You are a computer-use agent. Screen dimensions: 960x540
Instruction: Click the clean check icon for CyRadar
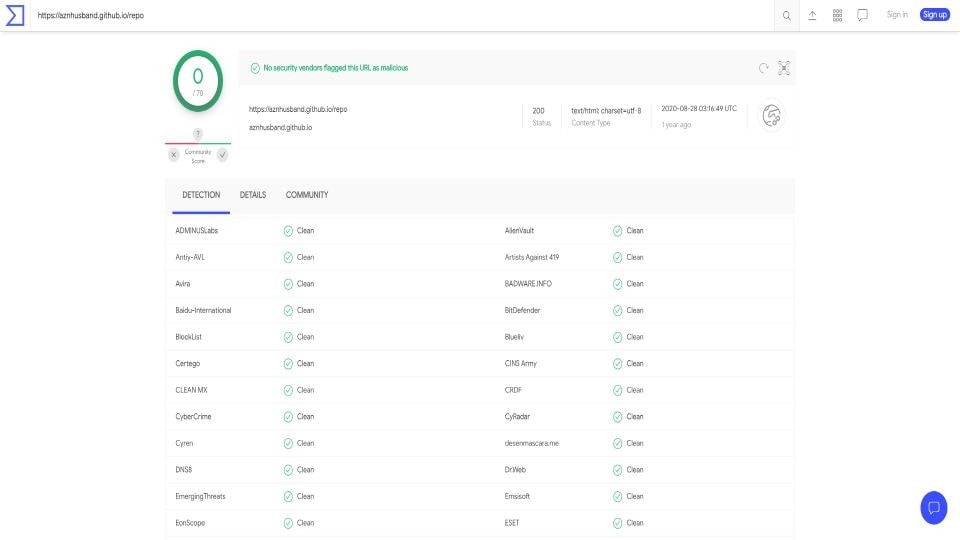click(617, 417)
